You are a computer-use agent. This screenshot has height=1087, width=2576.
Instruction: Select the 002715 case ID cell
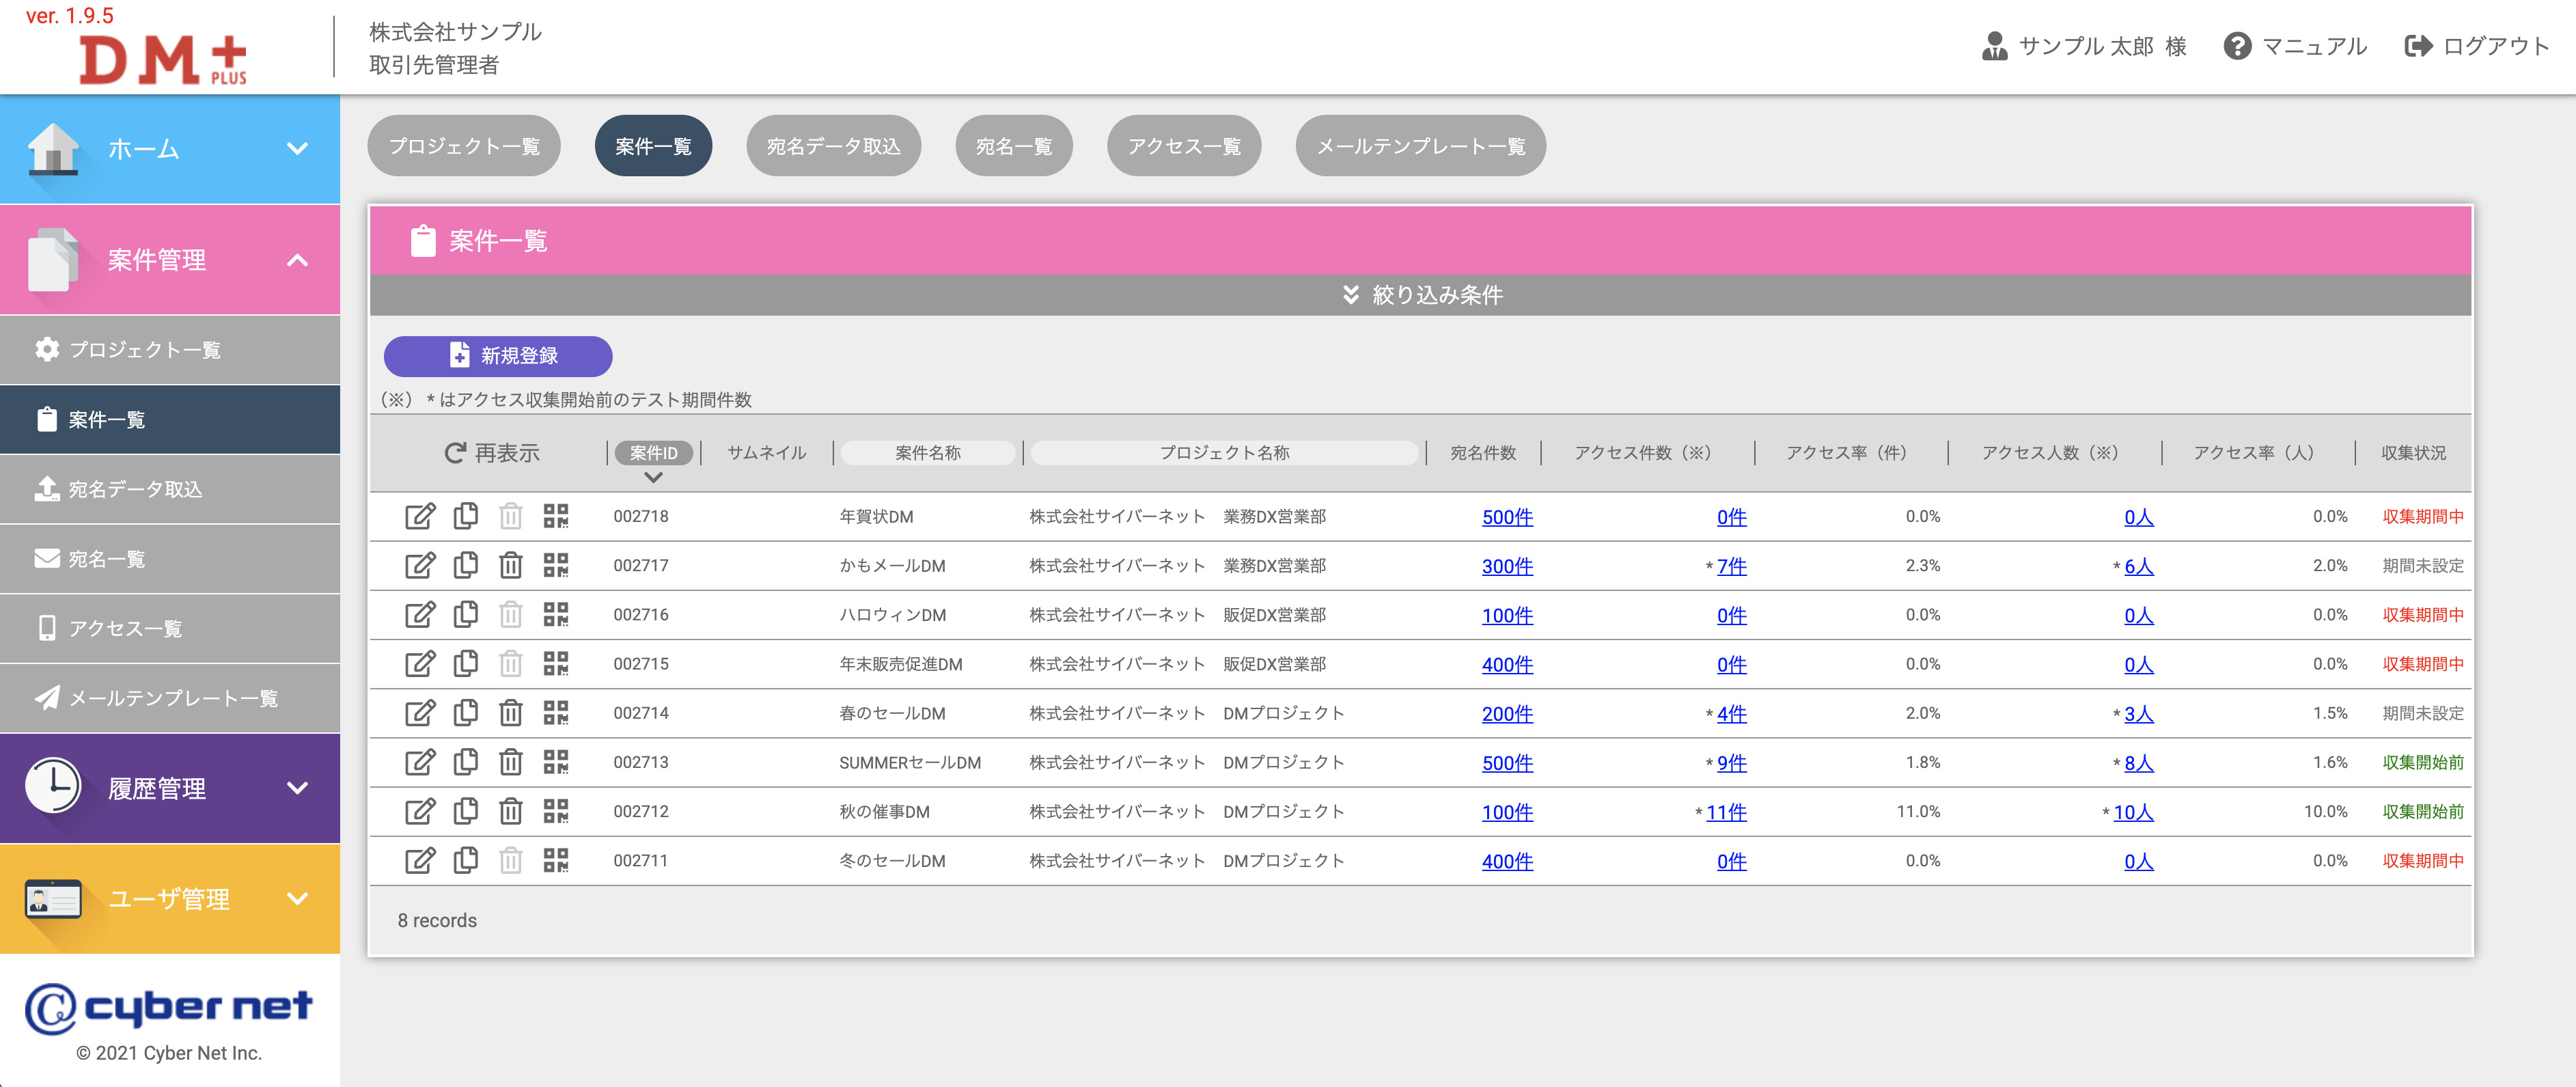[x=641, y=664]
